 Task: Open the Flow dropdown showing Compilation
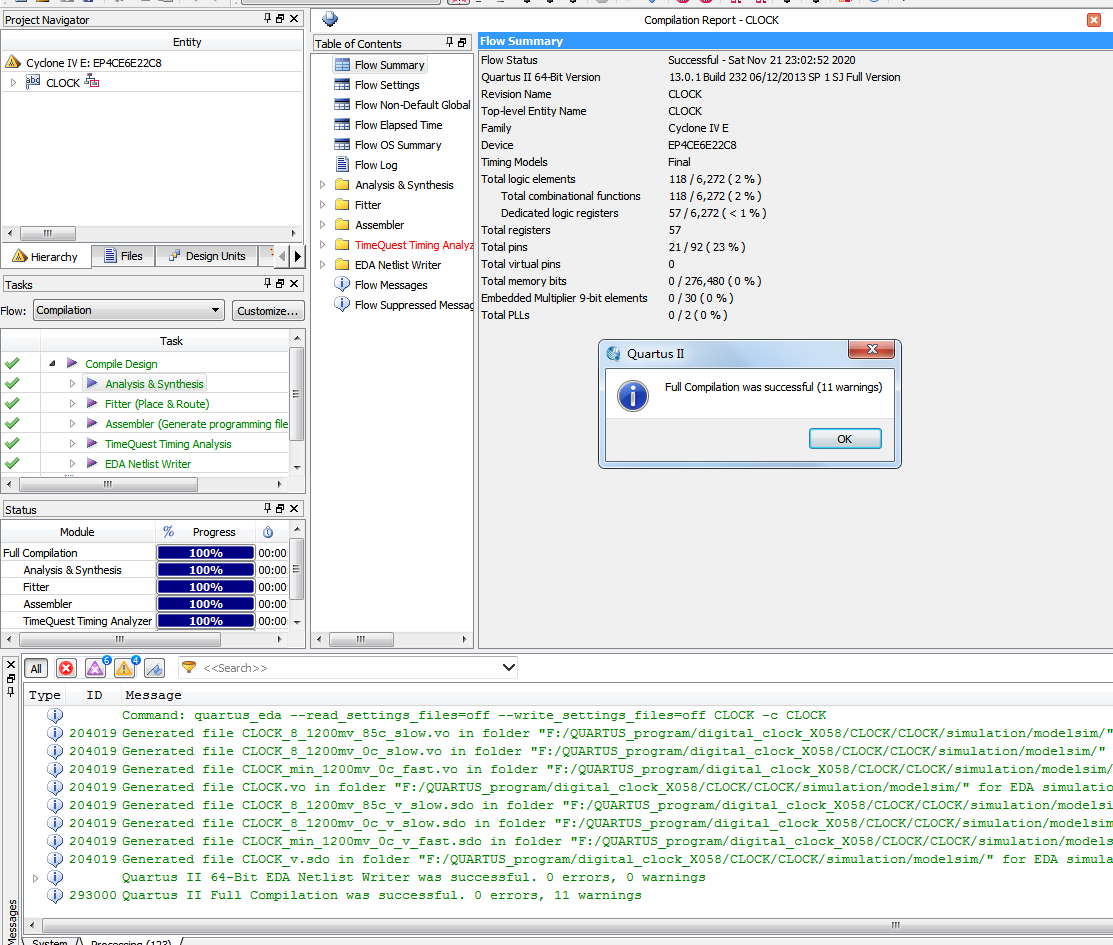pyautogui.click(x=128, y=310)
